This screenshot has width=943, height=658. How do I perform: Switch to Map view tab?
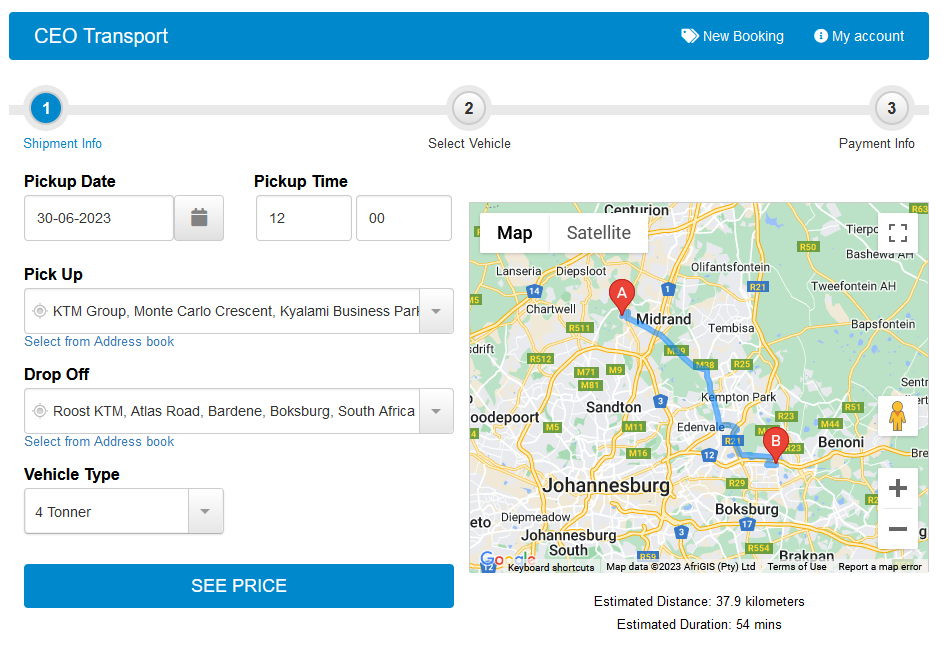514,233
